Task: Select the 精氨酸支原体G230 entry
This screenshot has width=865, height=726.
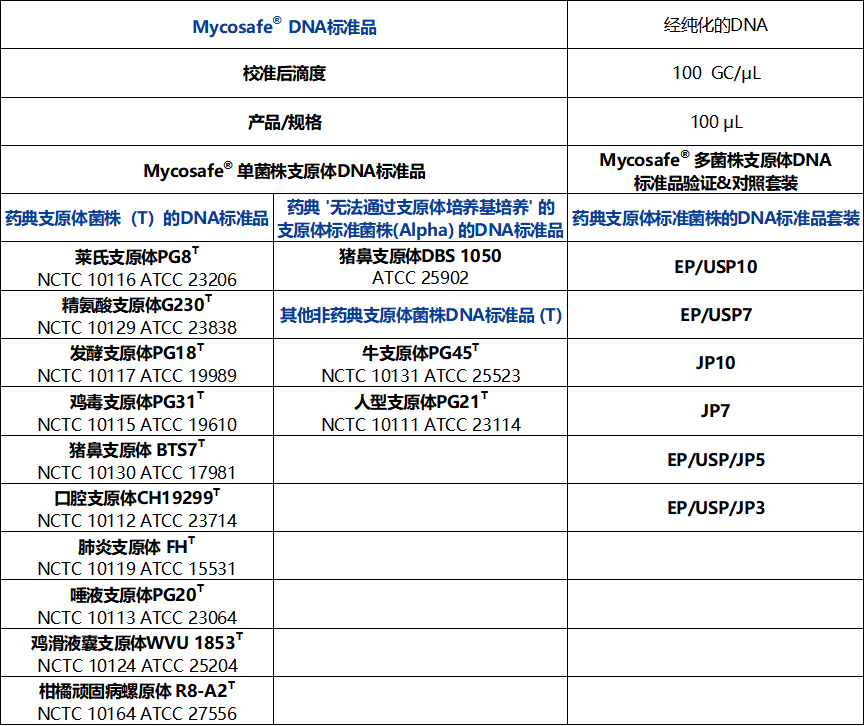Action: [x=137, y=315]
